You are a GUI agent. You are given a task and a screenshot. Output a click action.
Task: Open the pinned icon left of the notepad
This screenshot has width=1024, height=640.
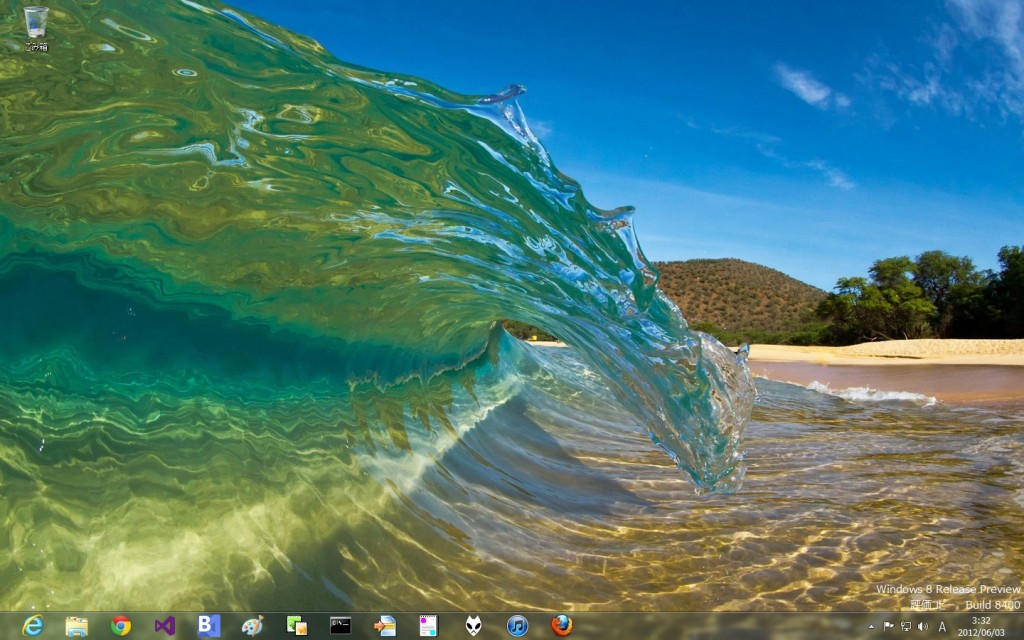[385, 626]
